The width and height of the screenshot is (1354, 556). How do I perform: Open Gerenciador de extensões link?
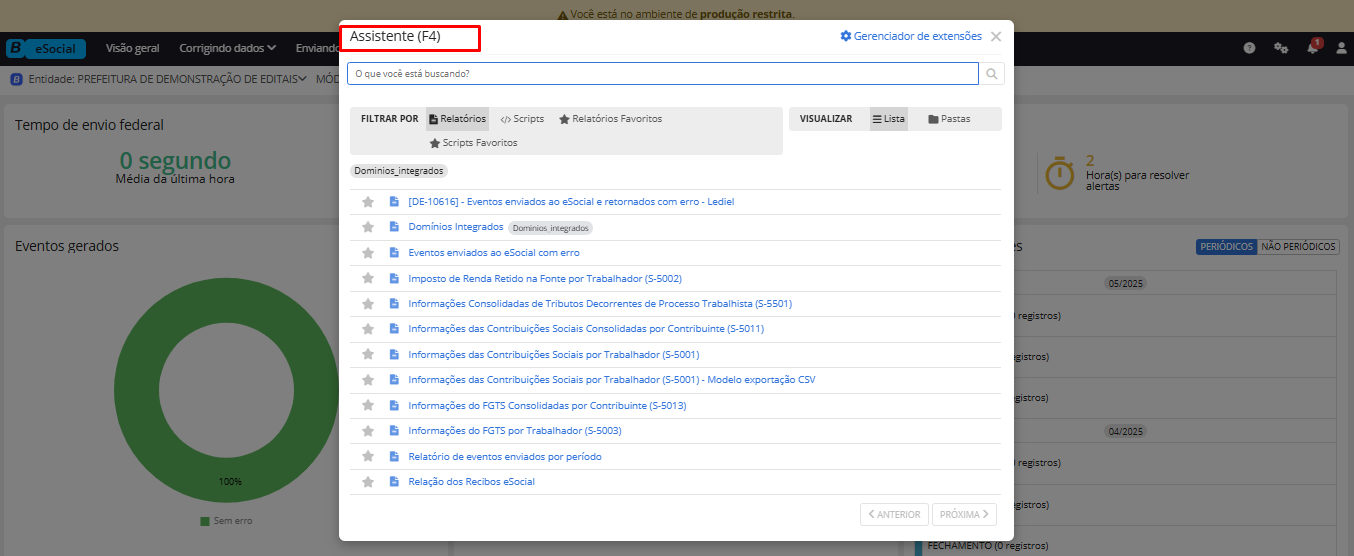911,36
